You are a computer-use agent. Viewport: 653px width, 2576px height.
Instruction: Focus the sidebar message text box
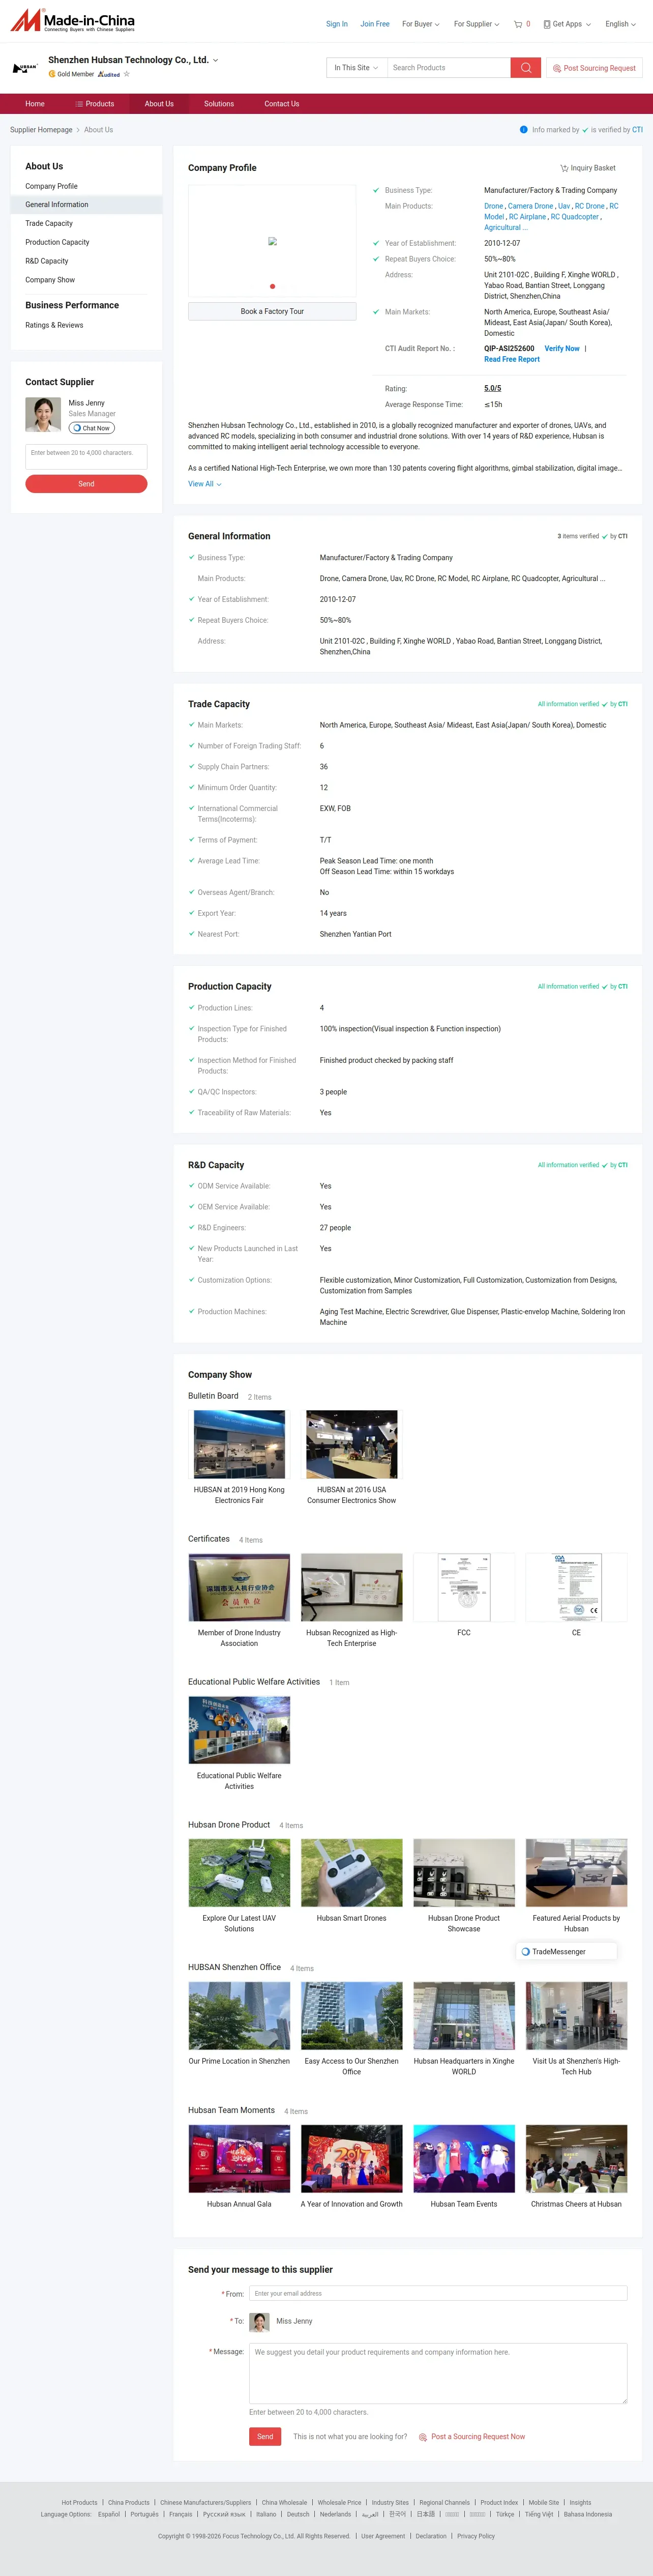(86, 457)
